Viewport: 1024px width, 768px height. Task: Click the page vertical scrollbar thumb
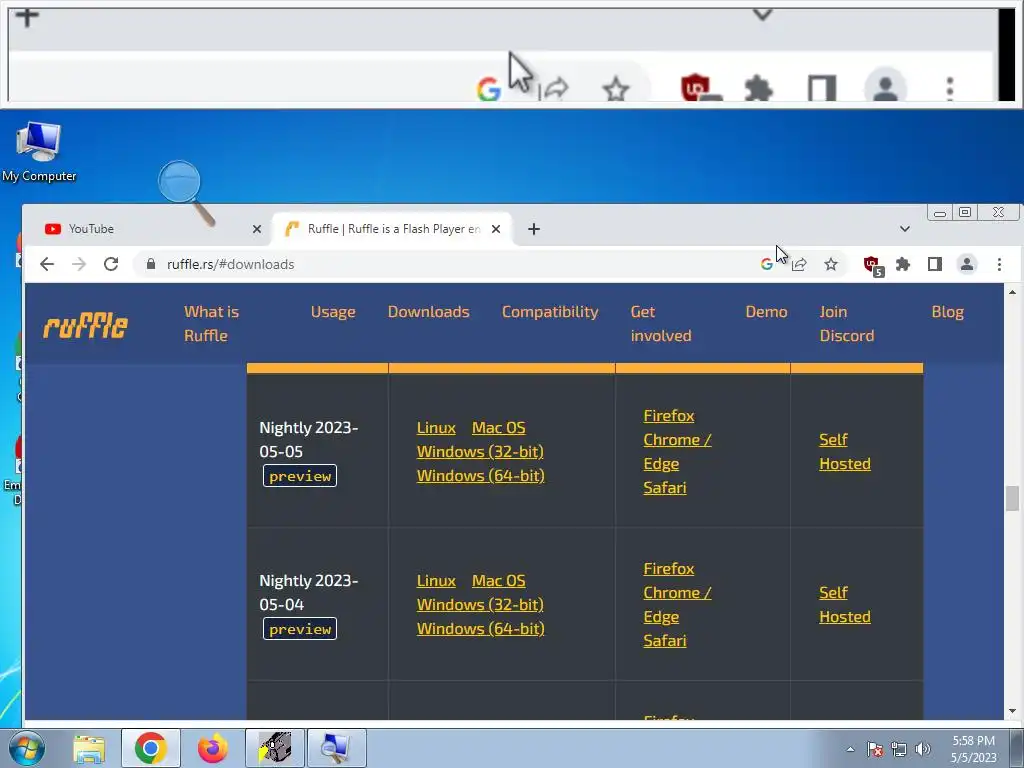click(x=1012, y=498)
